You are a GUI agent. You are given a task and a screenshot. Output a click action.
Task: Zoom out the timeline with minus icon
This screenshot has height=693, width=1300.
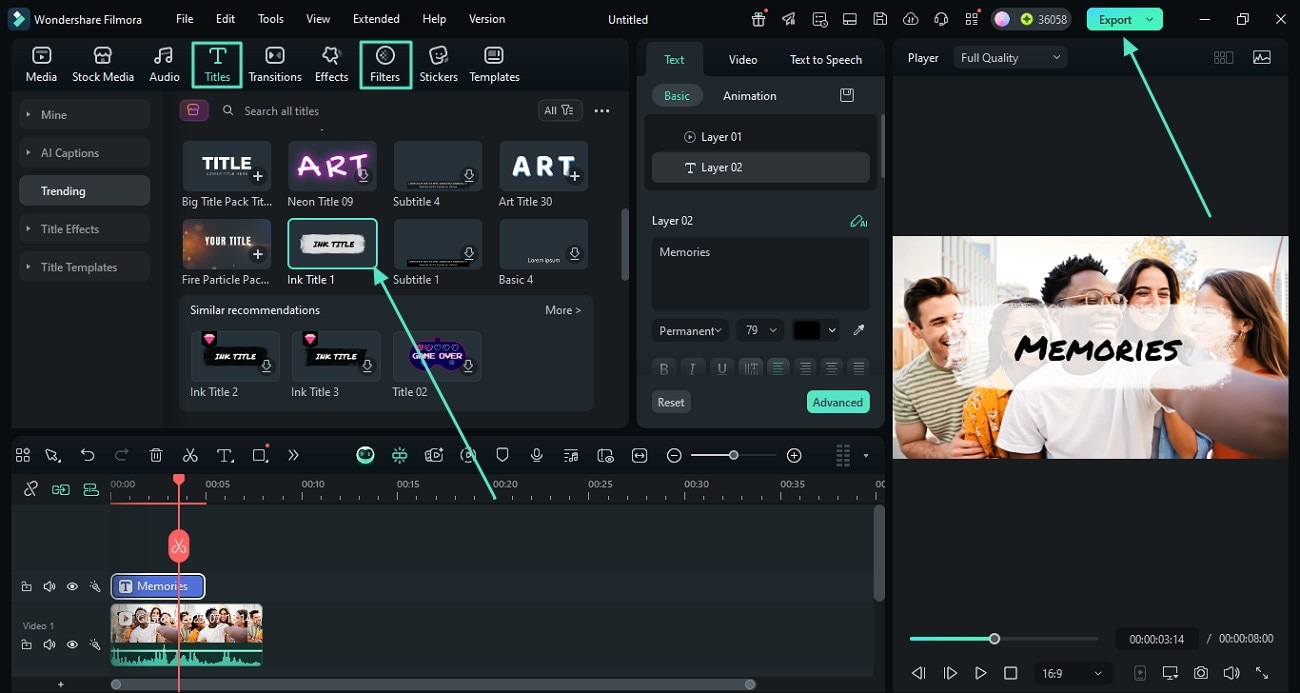click(x=674, y=455)
